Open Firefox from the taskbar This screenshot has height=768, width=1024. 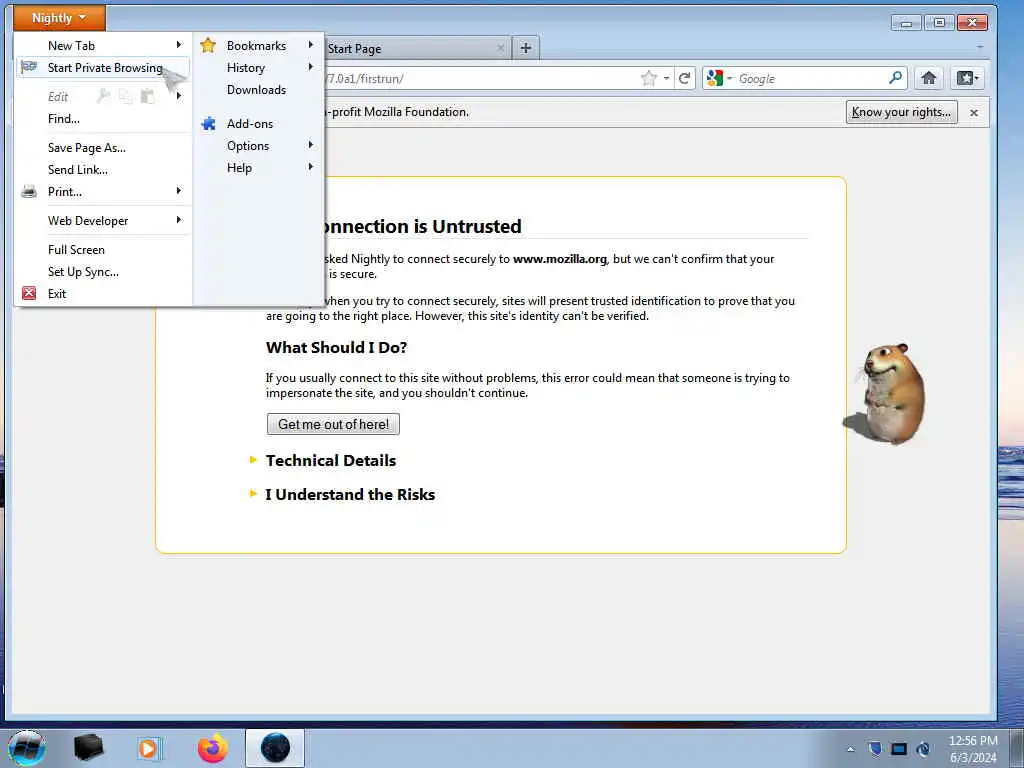click(213, 748)
